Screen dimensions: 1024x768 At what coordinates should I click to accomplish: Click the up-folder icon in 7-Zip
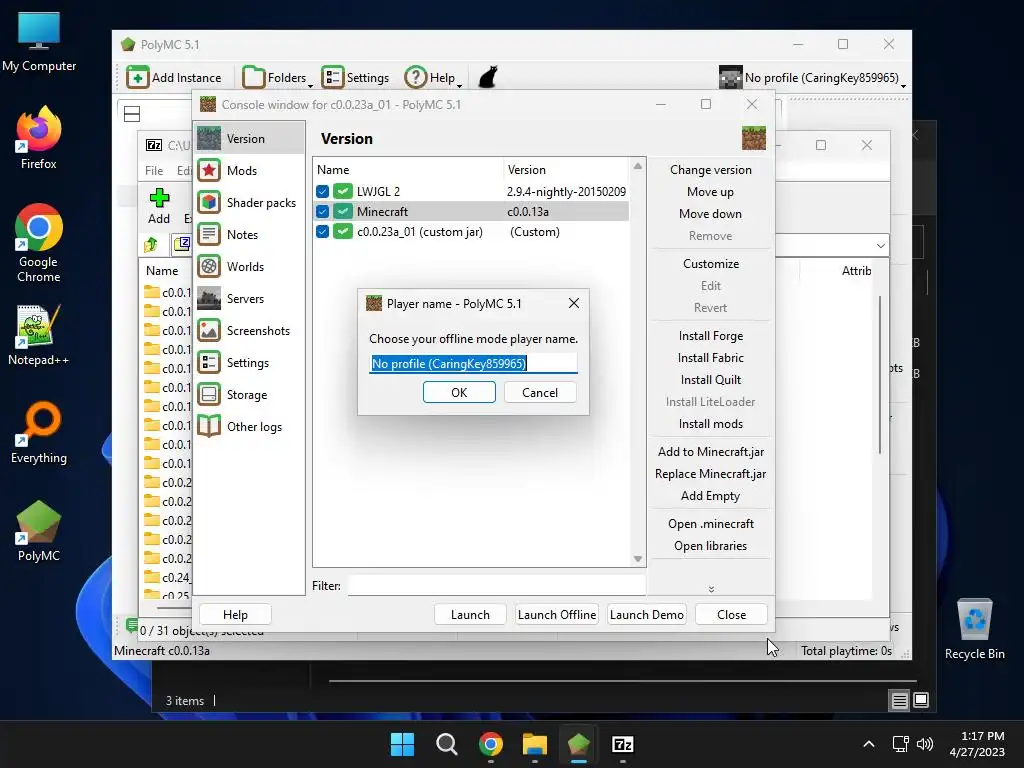pos(151,245)
